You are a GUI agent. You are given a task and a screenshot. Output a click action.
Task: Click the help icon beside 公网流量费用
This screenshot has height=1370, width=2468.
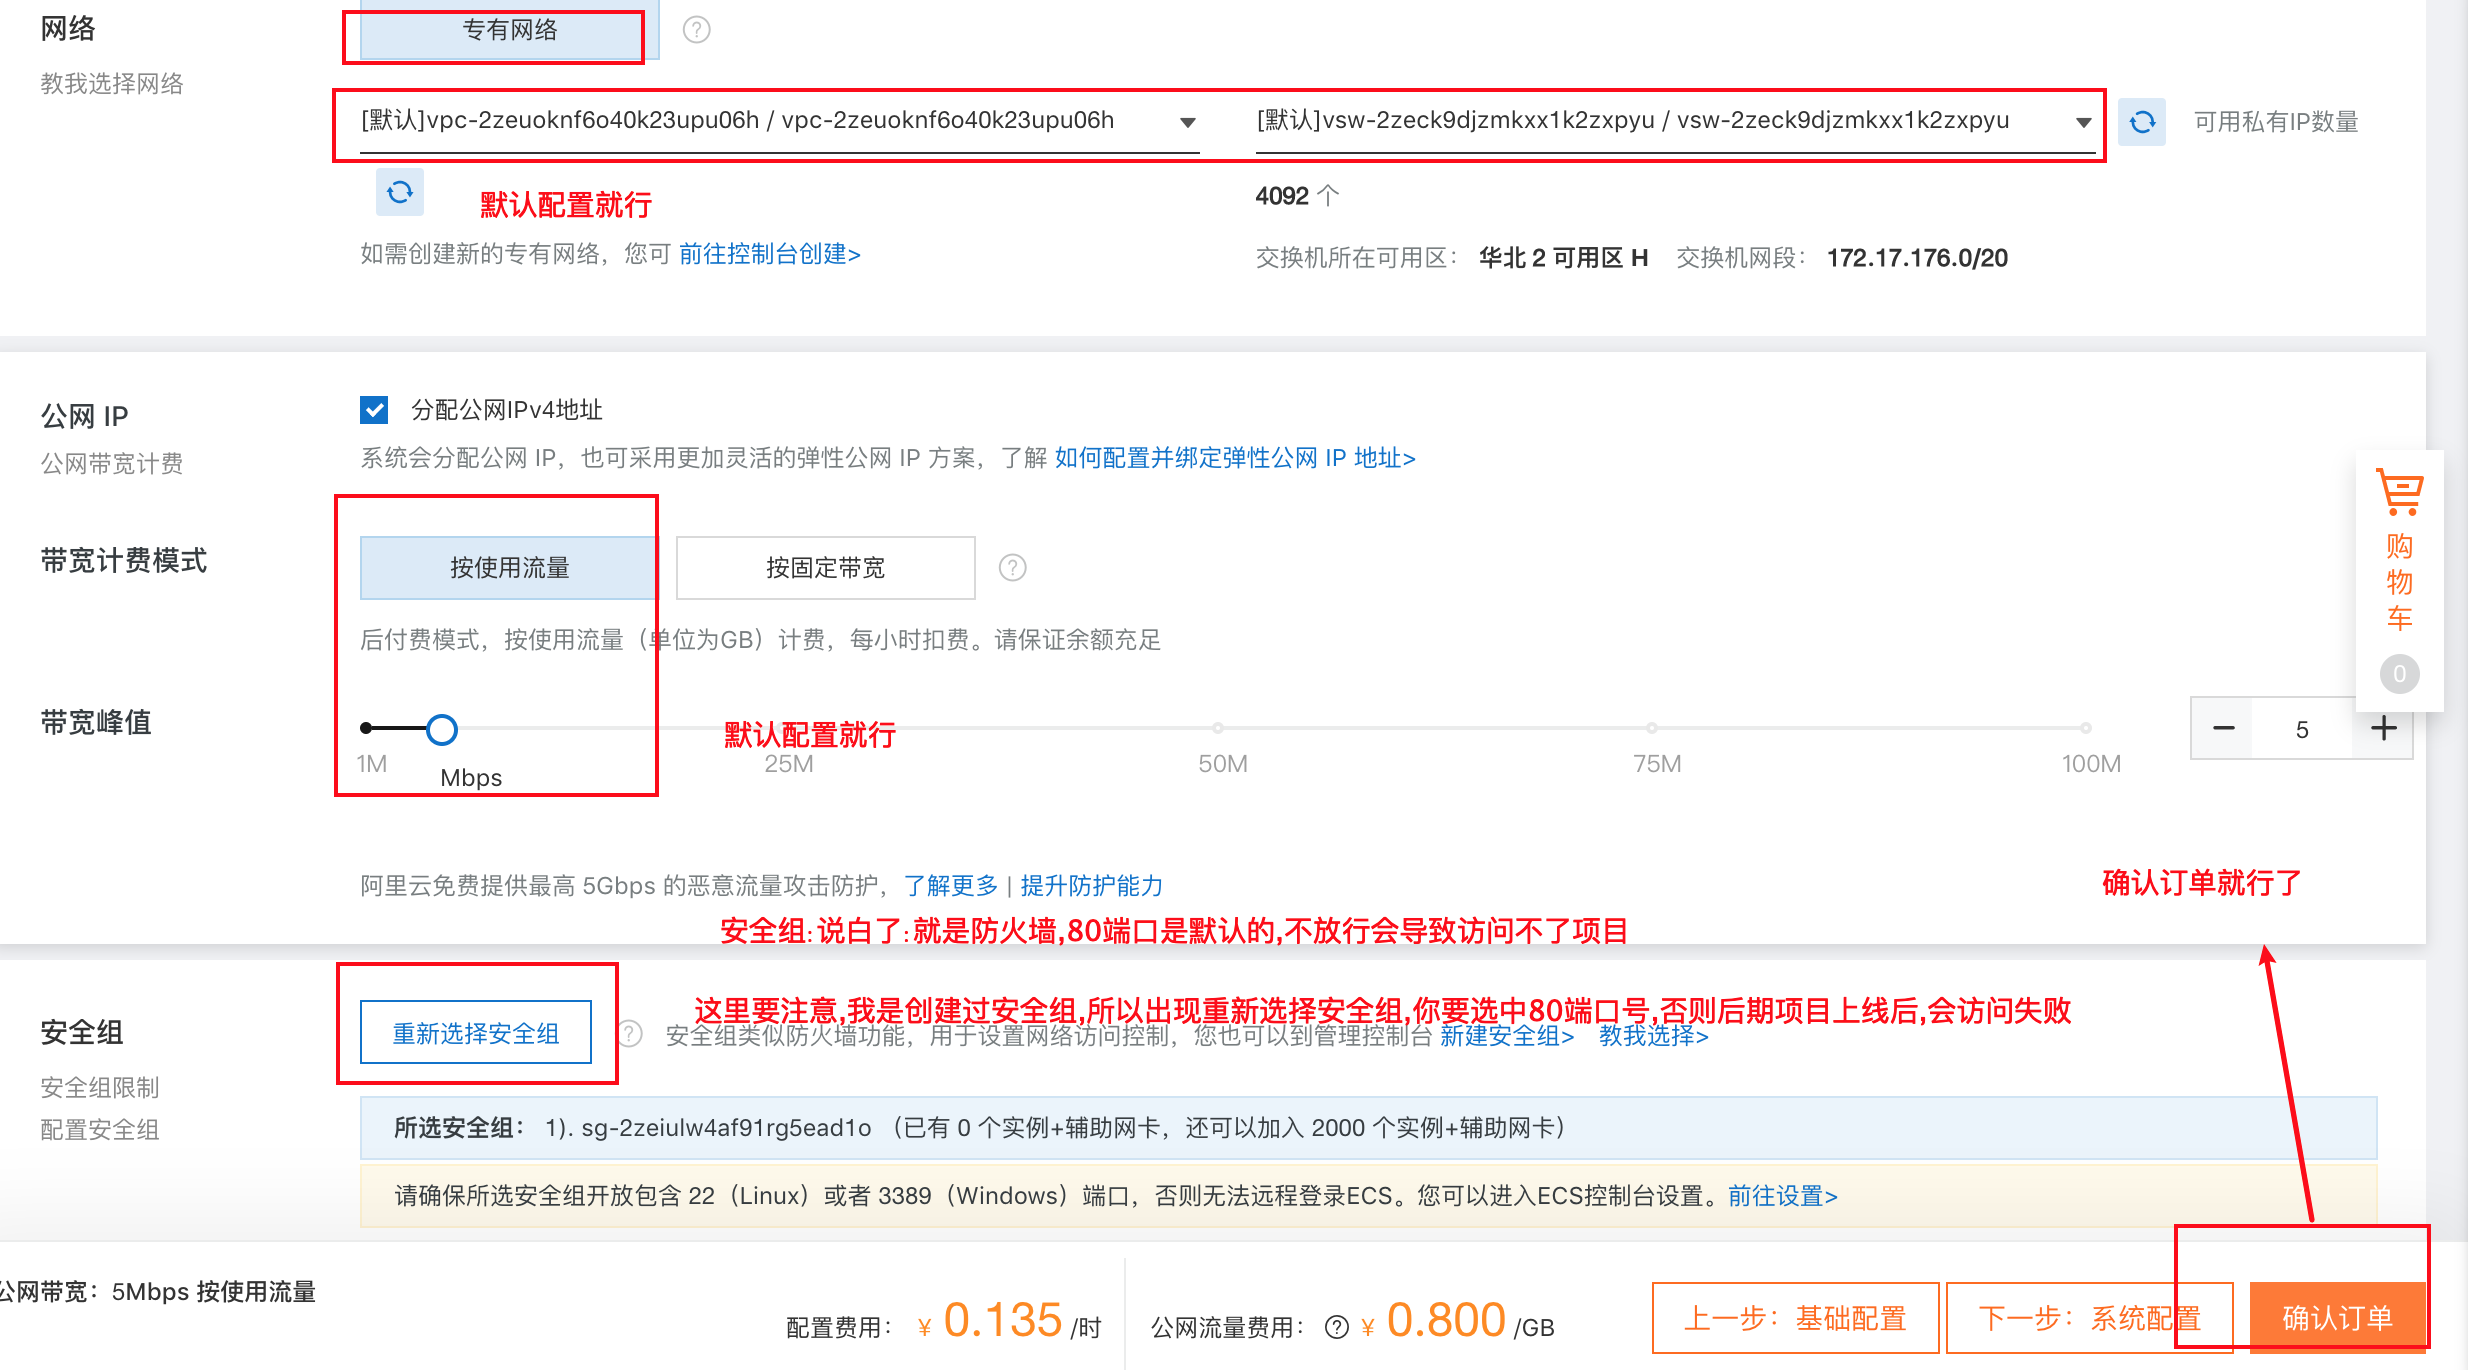click(1336, 1327)
